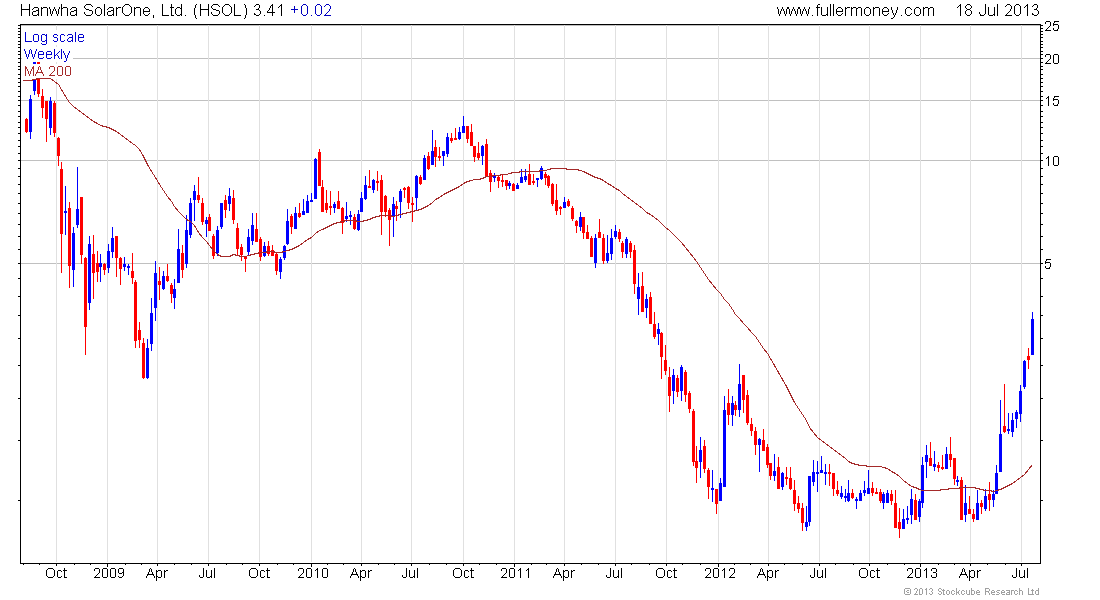1100x600 pixels.
Task: Click the price change value '+0.02'
Action: (311, 11)
